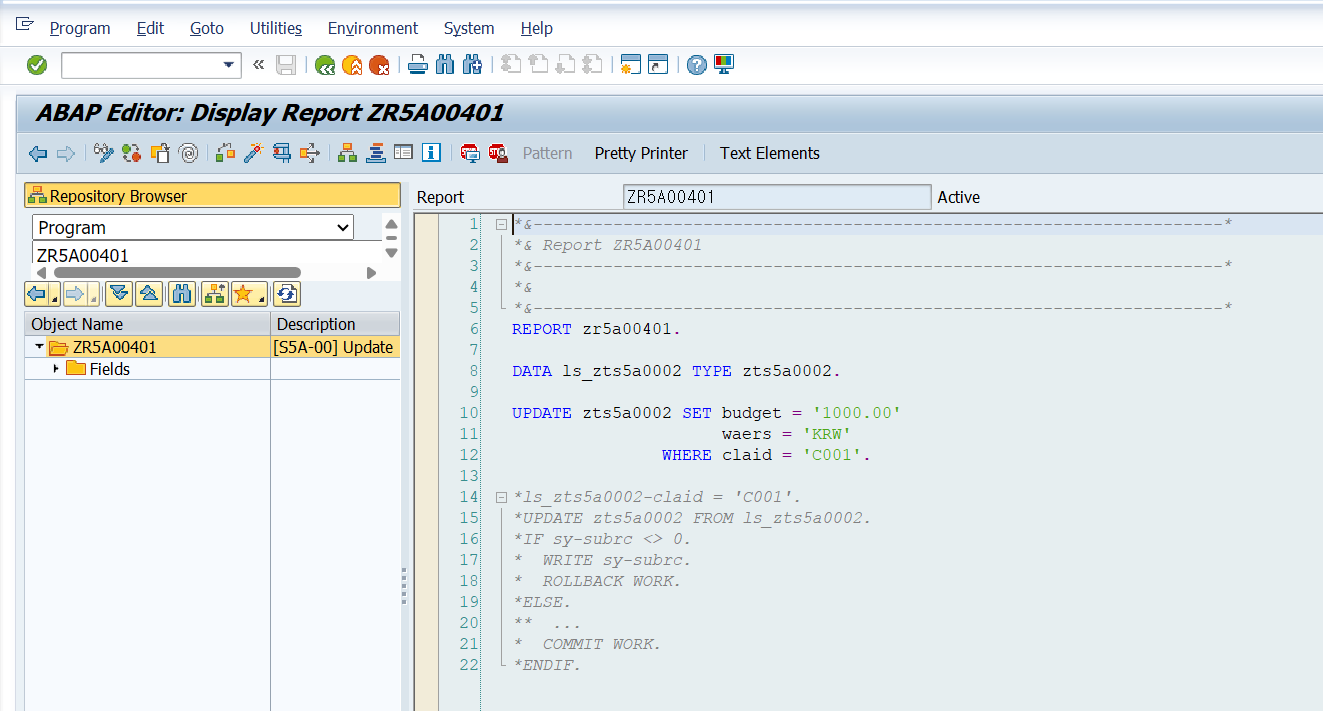Click the Find Next binoculars-plus icon

(x=473, y=65)
